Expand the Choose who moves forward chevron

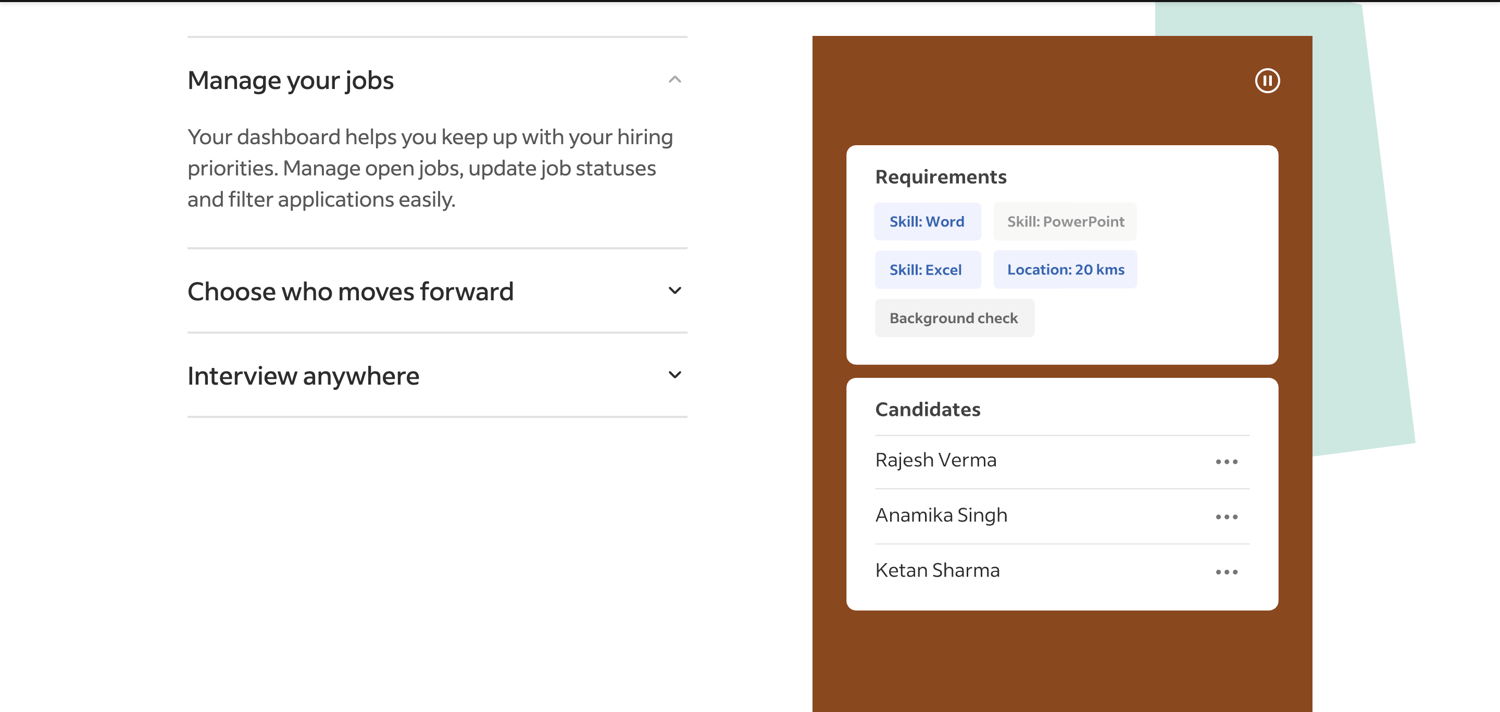(675, 291)
